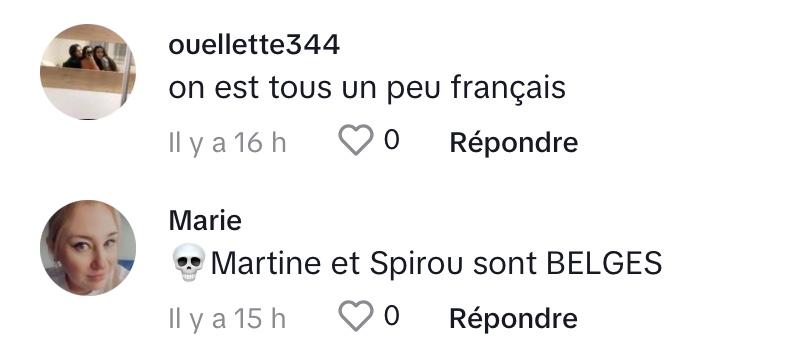Click the words 'on est' in the first comment
Viewport: 806px width, 362px height.
click(213, 89)
